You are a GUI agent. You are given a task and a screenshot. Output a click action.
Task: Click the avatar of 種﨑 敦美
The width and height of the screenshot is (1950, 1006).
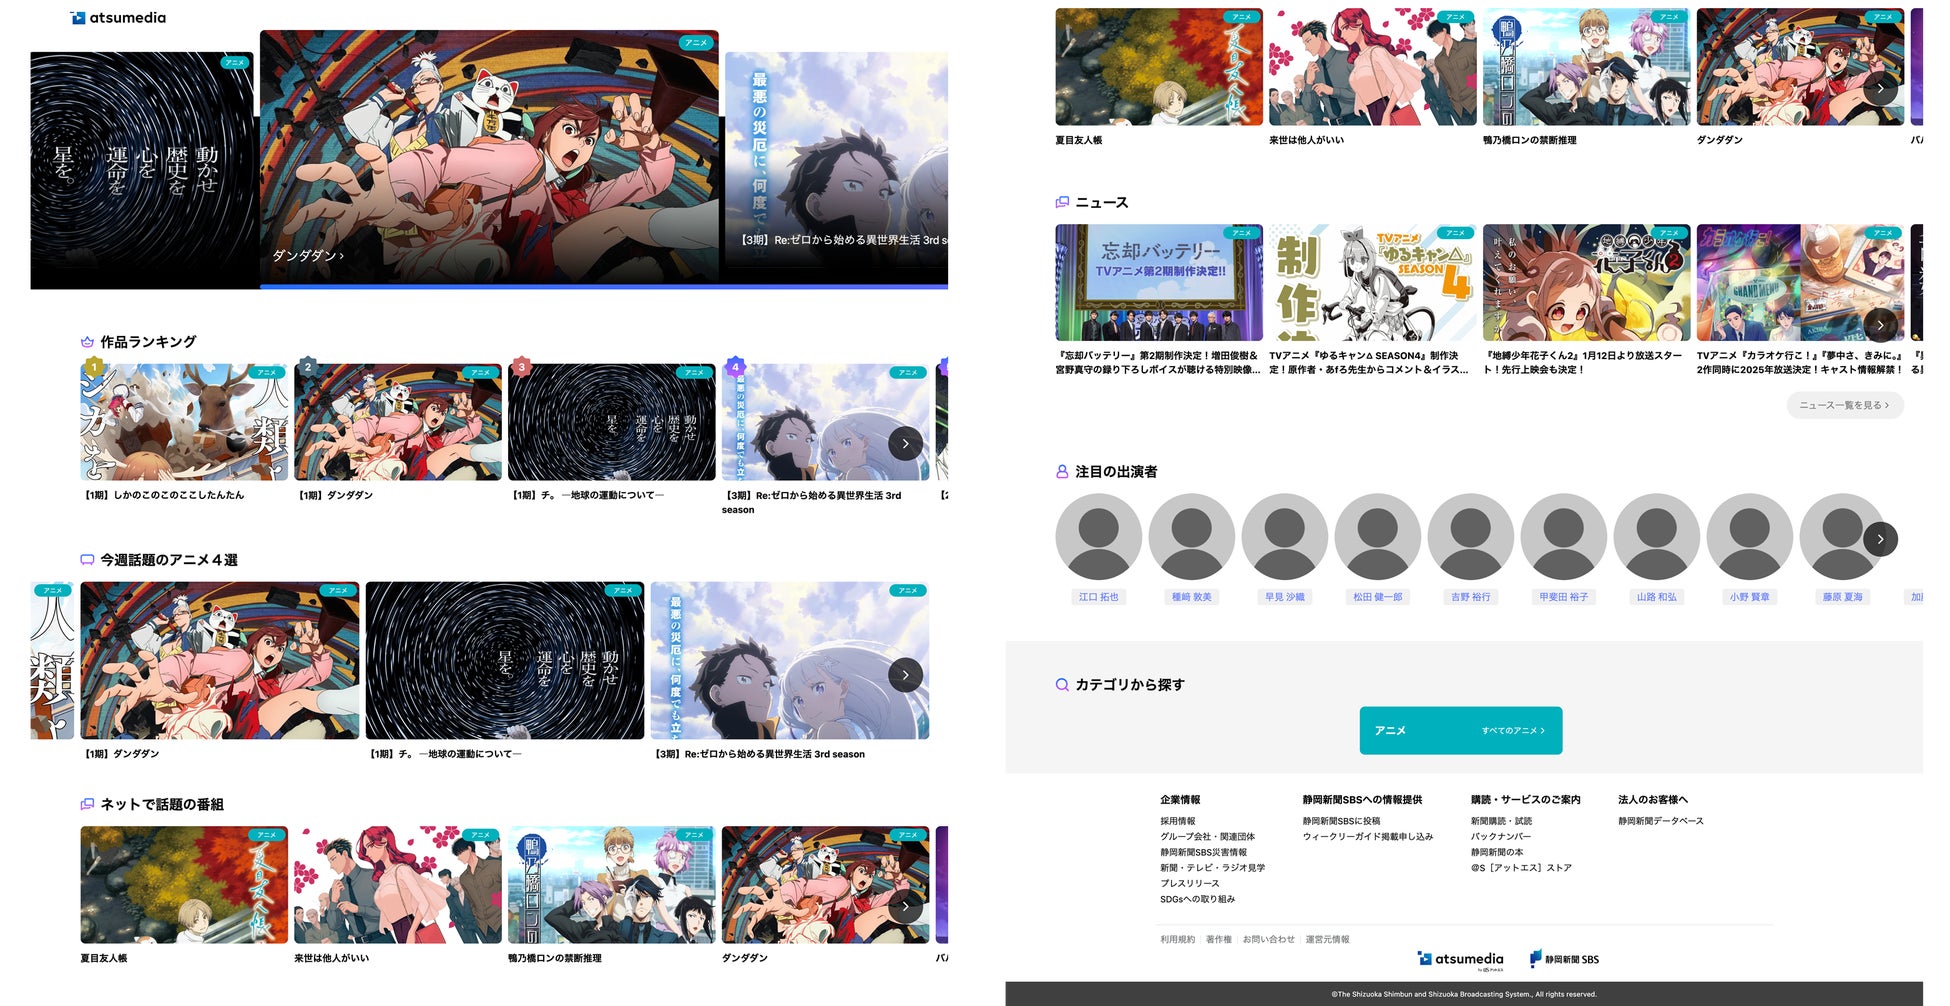(x=1191, y=537)
